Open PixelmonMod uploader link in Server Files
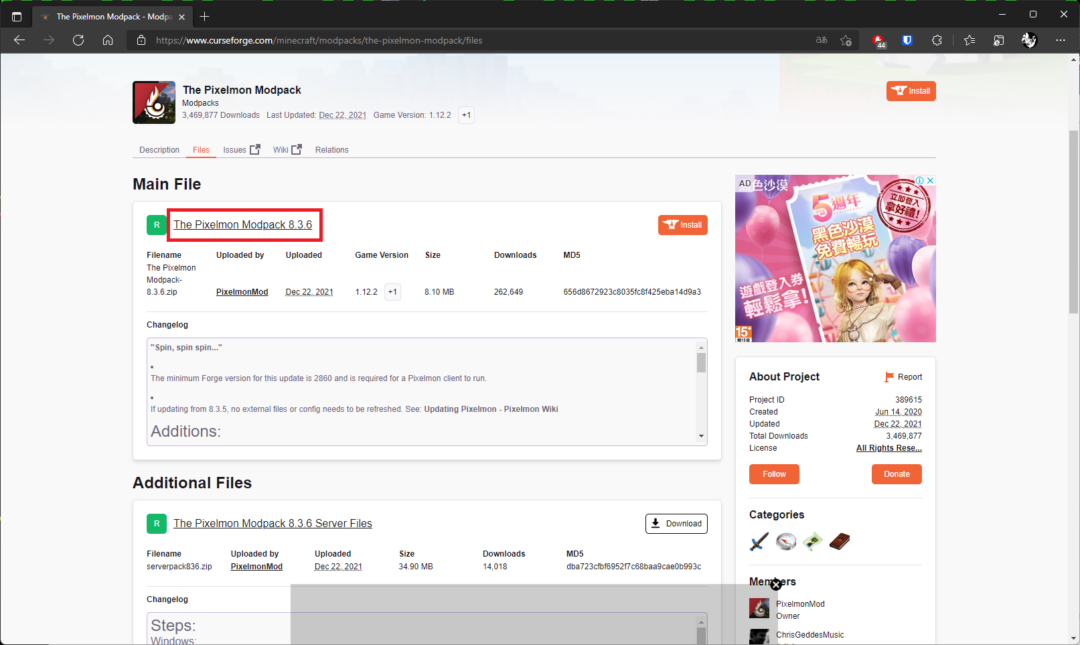This screenshot has height=645, width=1080. pos(256,566)
